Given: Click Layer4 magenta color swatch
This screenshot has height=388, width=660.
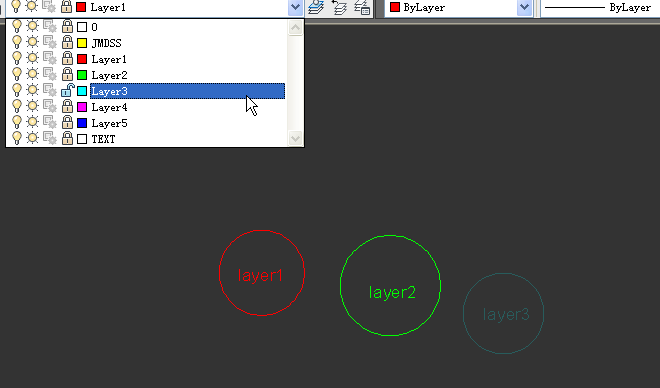Looking at the screenshot, I should point(82,107).
